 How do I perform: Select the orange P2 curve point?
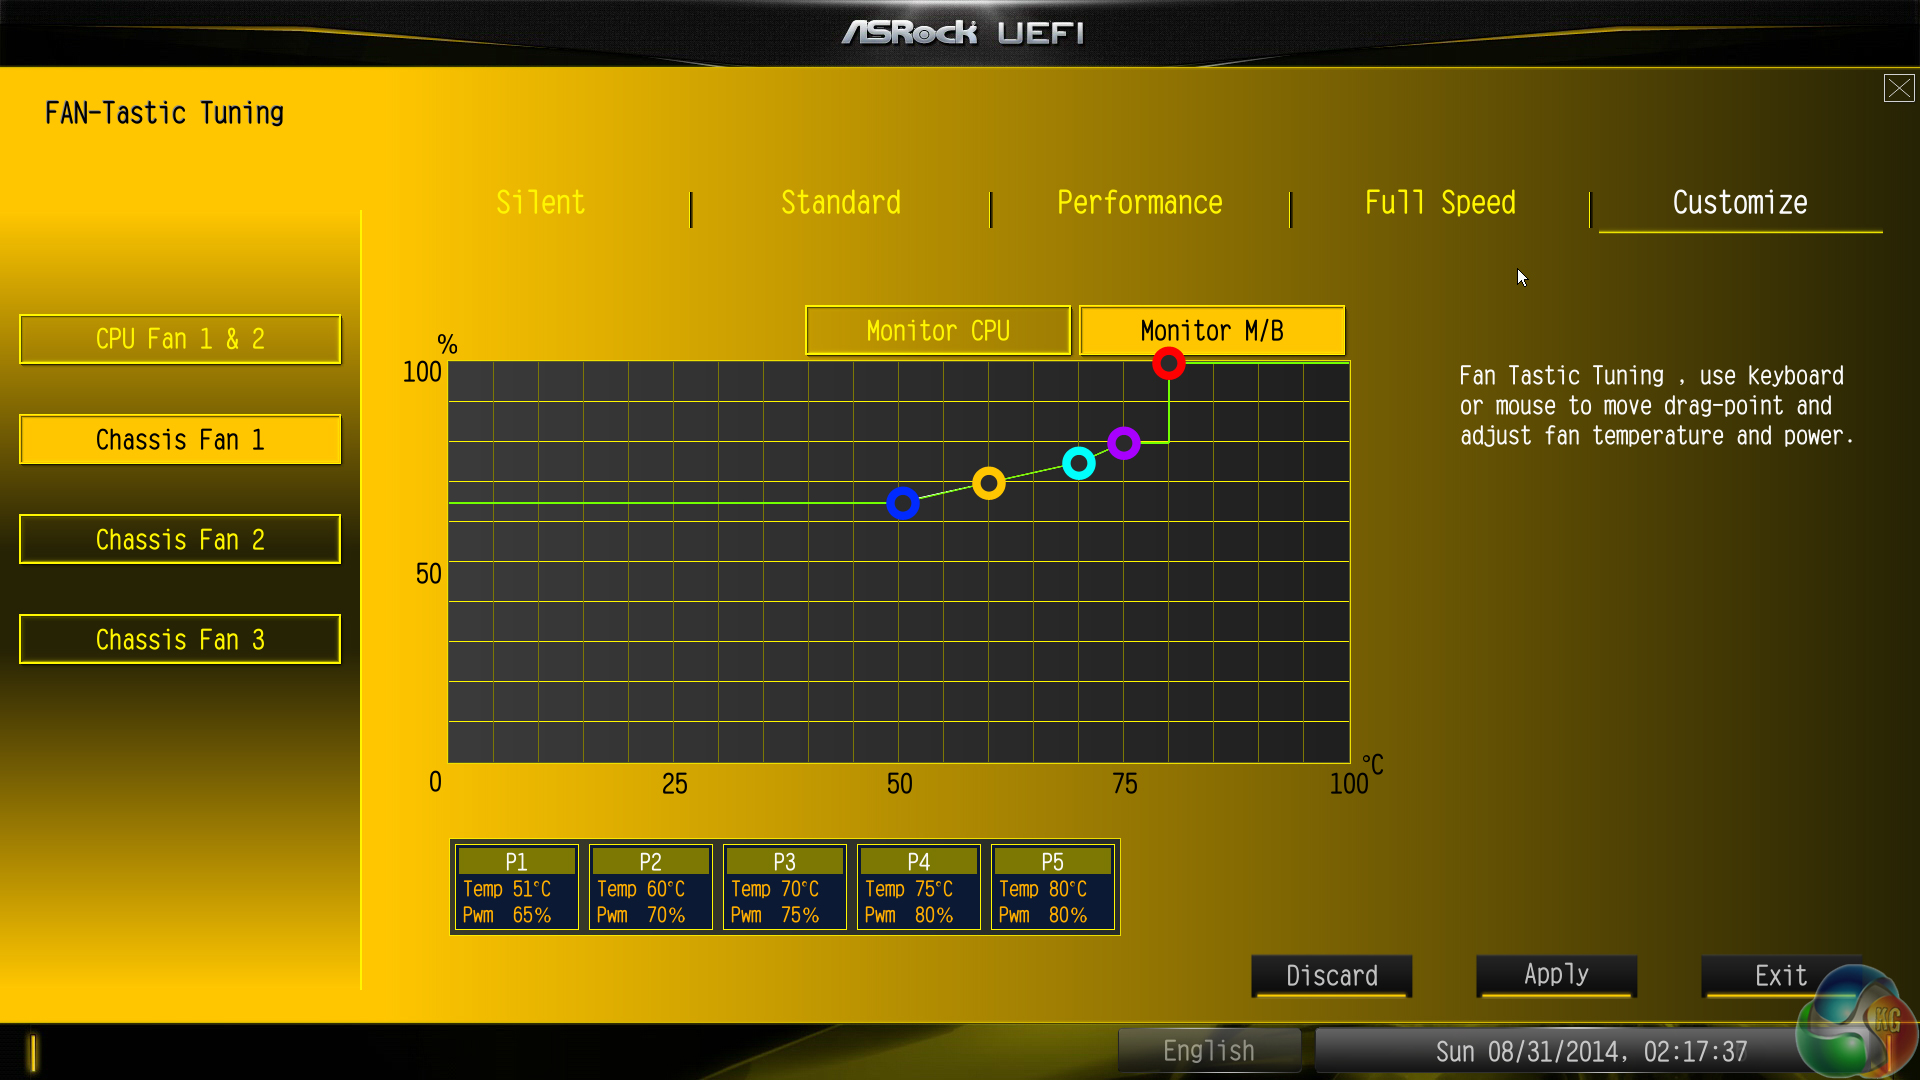(988, 483)
